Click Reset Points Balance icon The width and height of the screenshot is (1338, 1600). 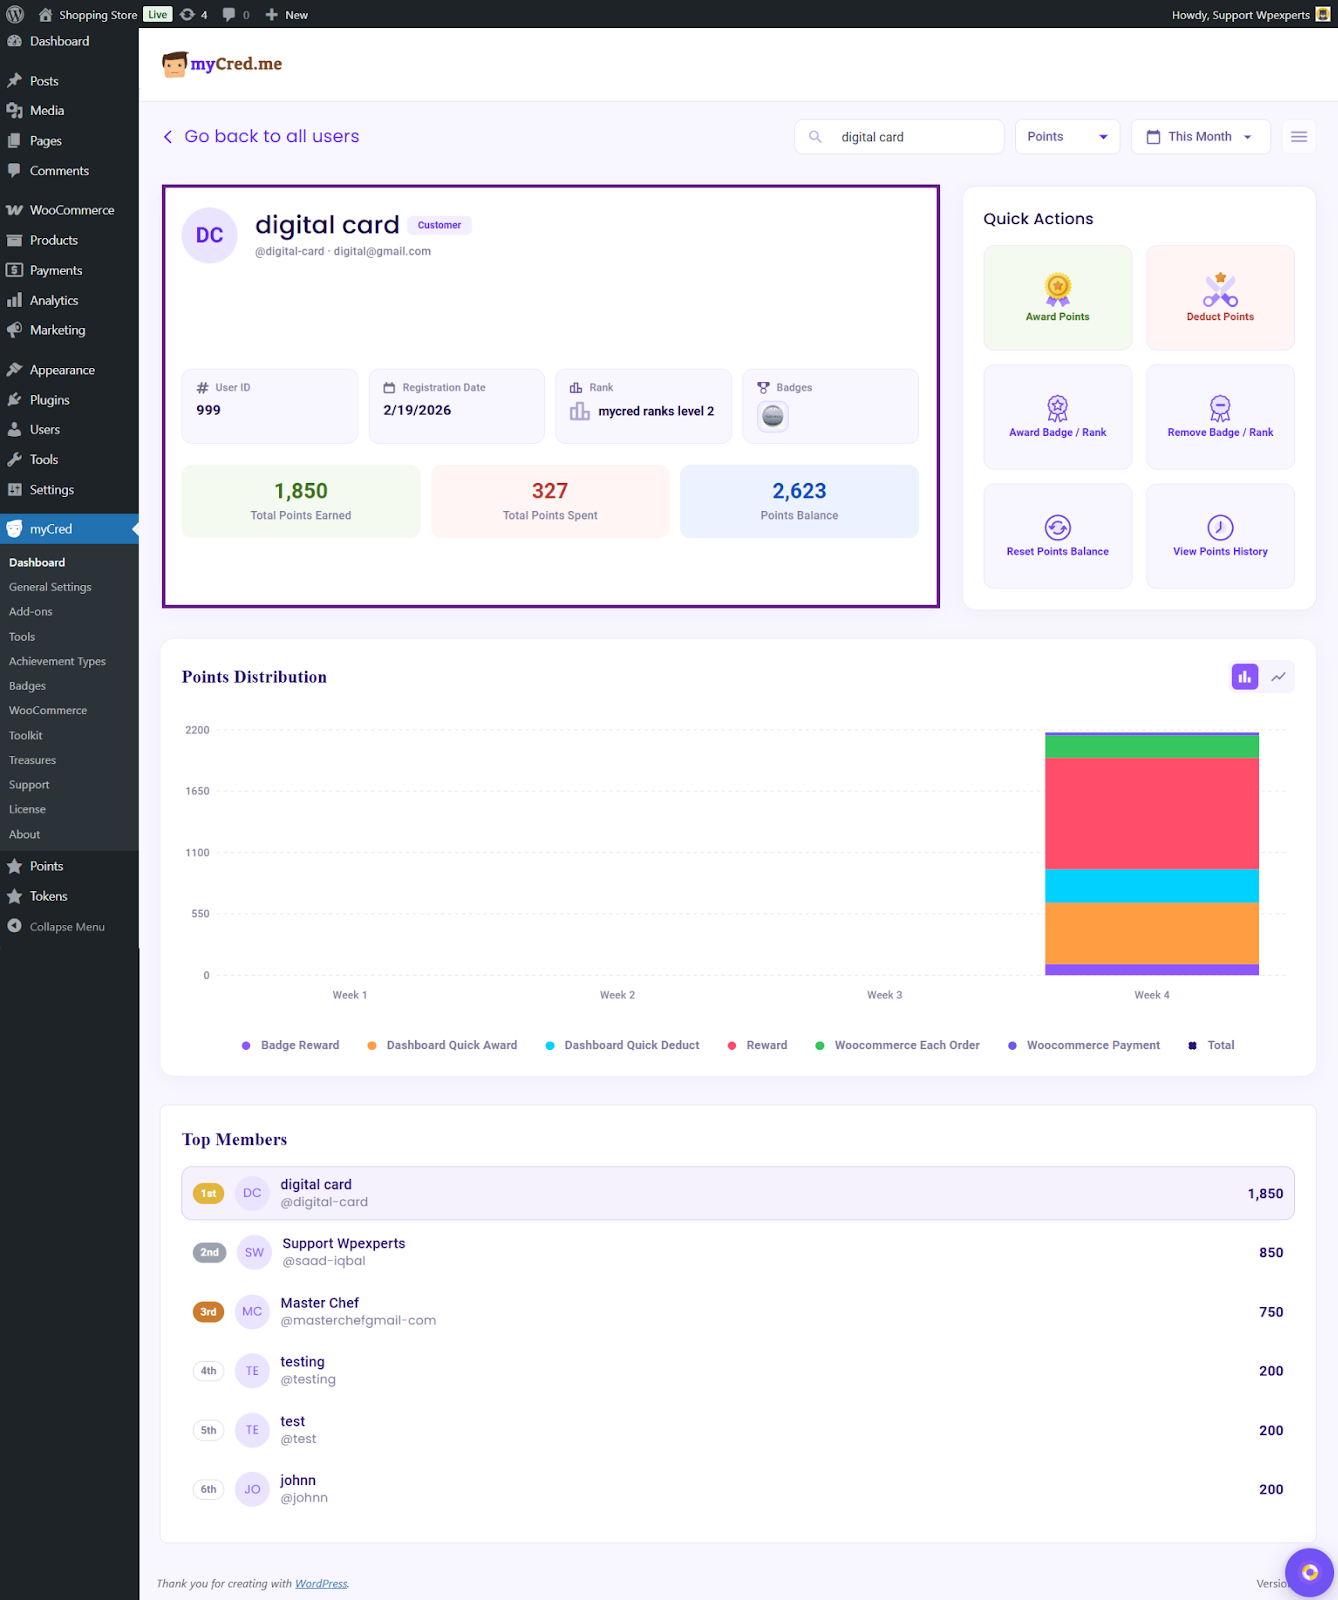point(1057,527)
